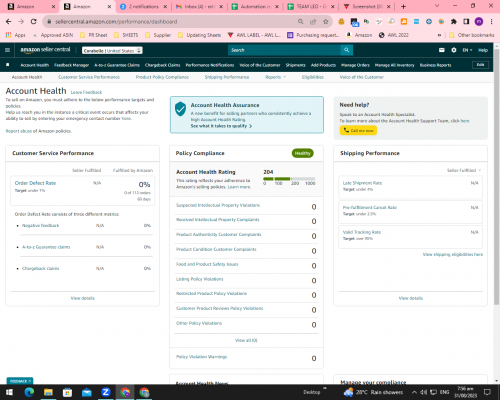Image resolution: width=500 pixels, height=400 pixels.
Task: Reload the page with the refresh icon
Action: click(33, 21)
